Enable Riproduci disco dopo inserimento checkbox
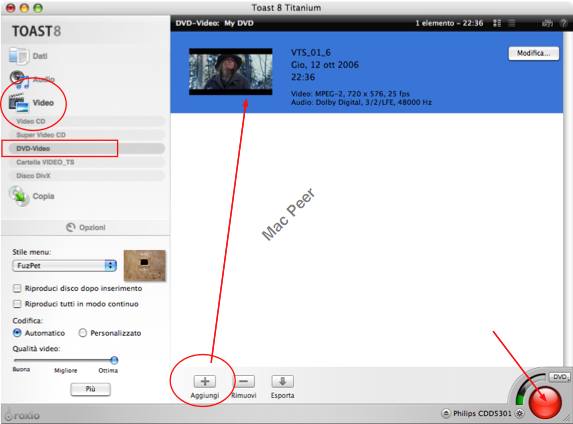 pyautogui.click(x=17, y=288)
